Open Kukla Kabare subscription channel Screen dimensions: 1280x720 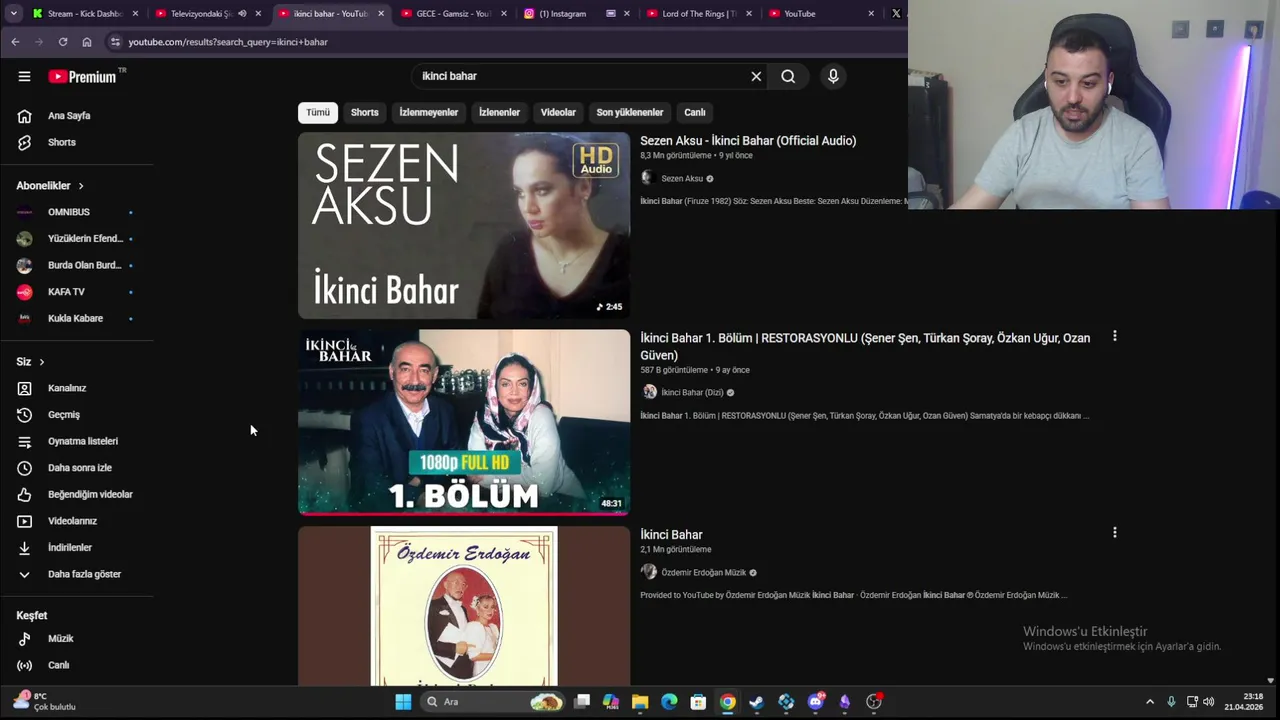click(77, 318)
